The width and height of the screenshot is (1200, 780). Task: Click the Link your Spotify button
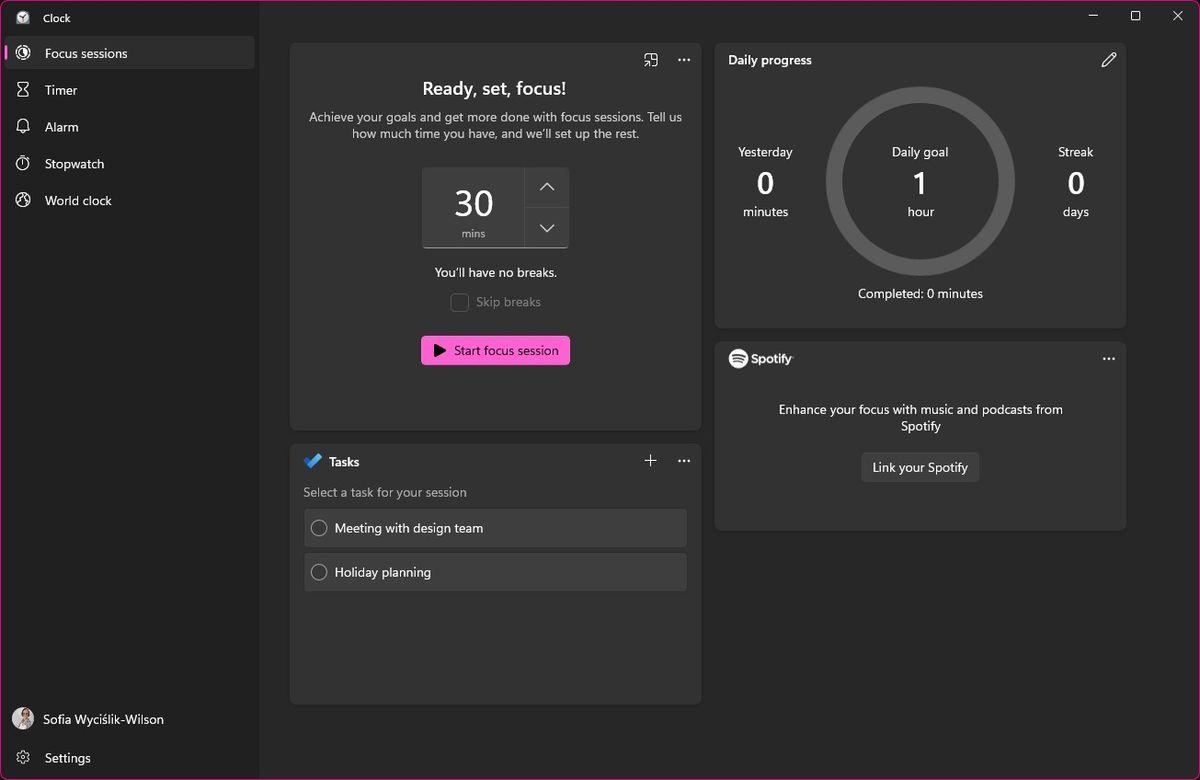click(x=919, y=466)
